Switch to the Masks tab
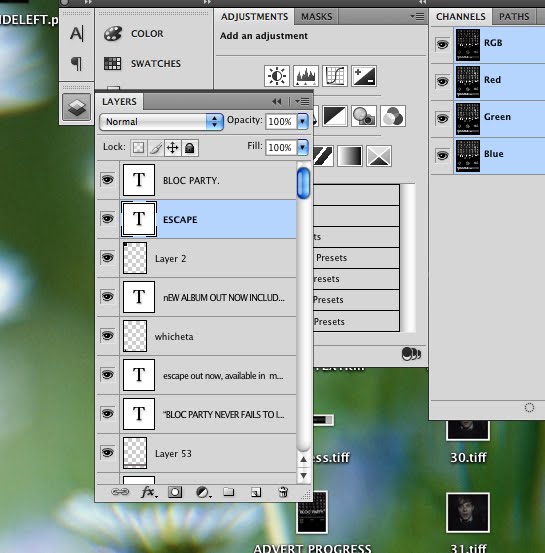Image resolution: width=545 pixels, height=553 pixels. click(316, 17)
